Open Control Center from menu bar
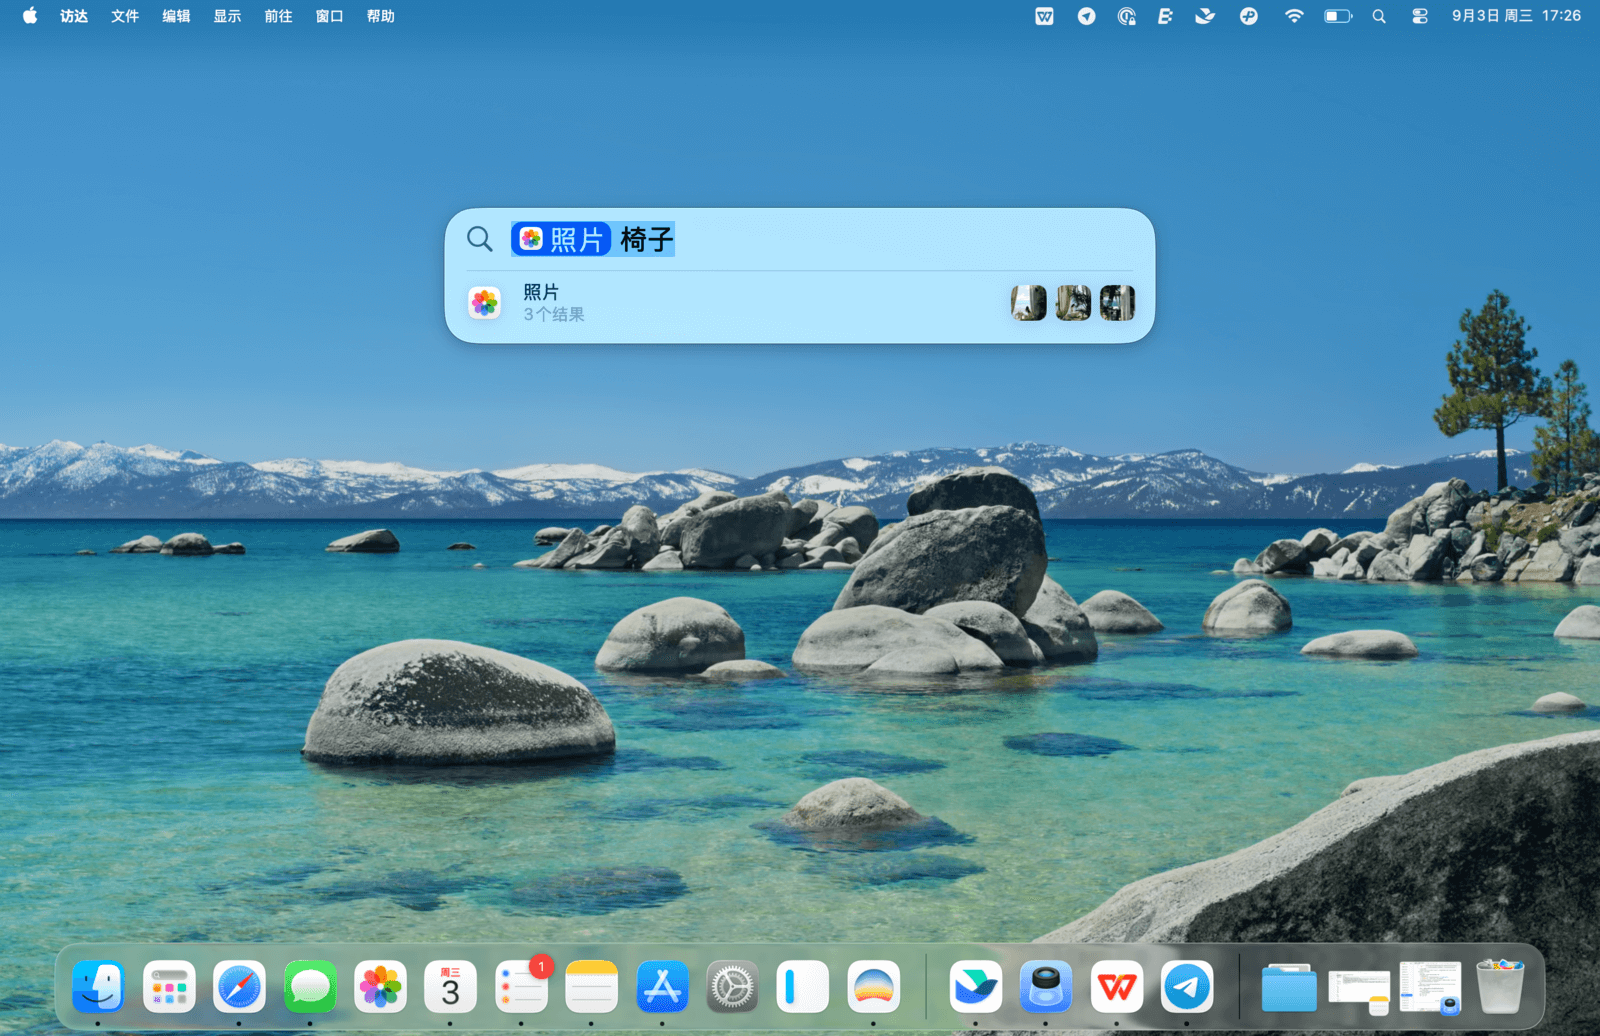This screenshot has width=1600, height=1036. pos(1420,16)
